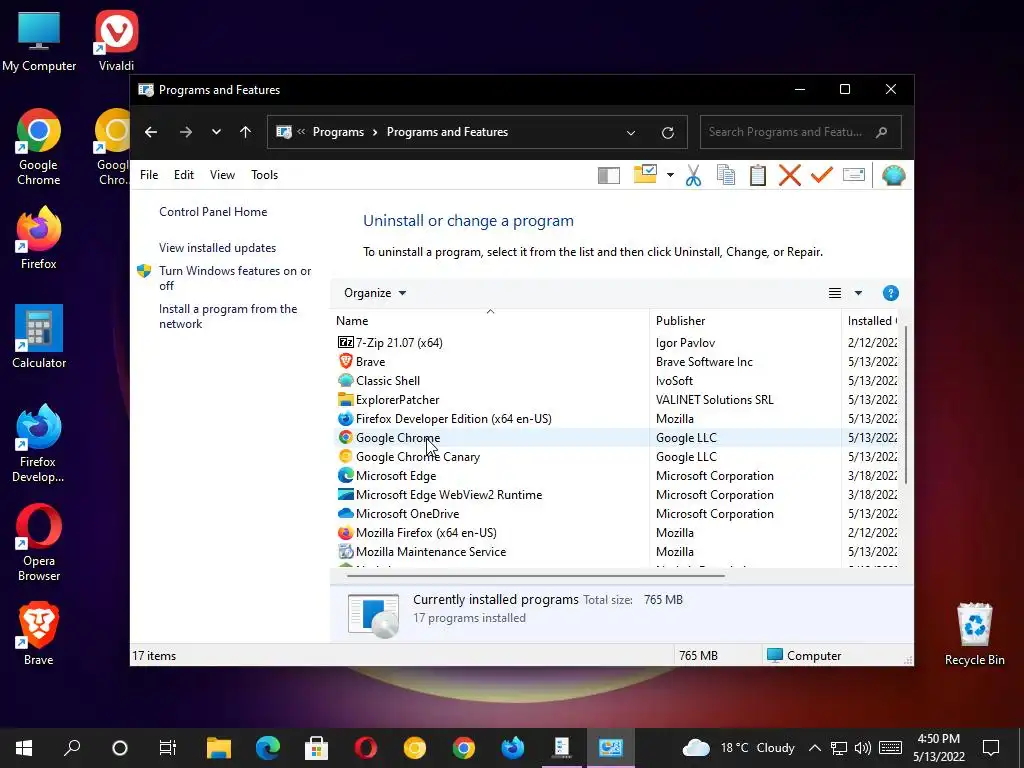Open Opera from the taskbar
Screen dimensions: 1024x768
coord(366,748)
